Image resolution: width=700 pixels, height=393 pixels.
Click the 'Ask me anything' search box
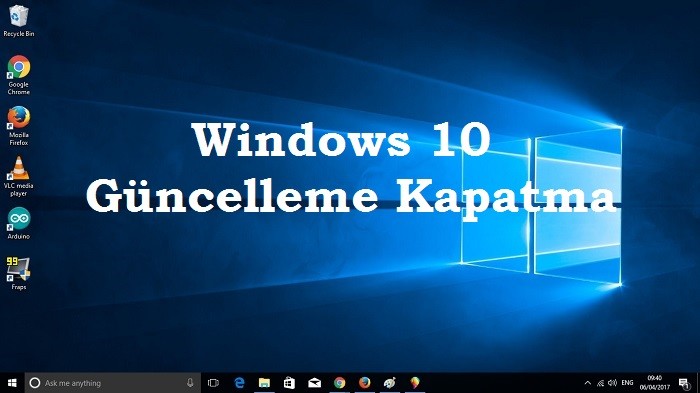(x=112, y=383)
